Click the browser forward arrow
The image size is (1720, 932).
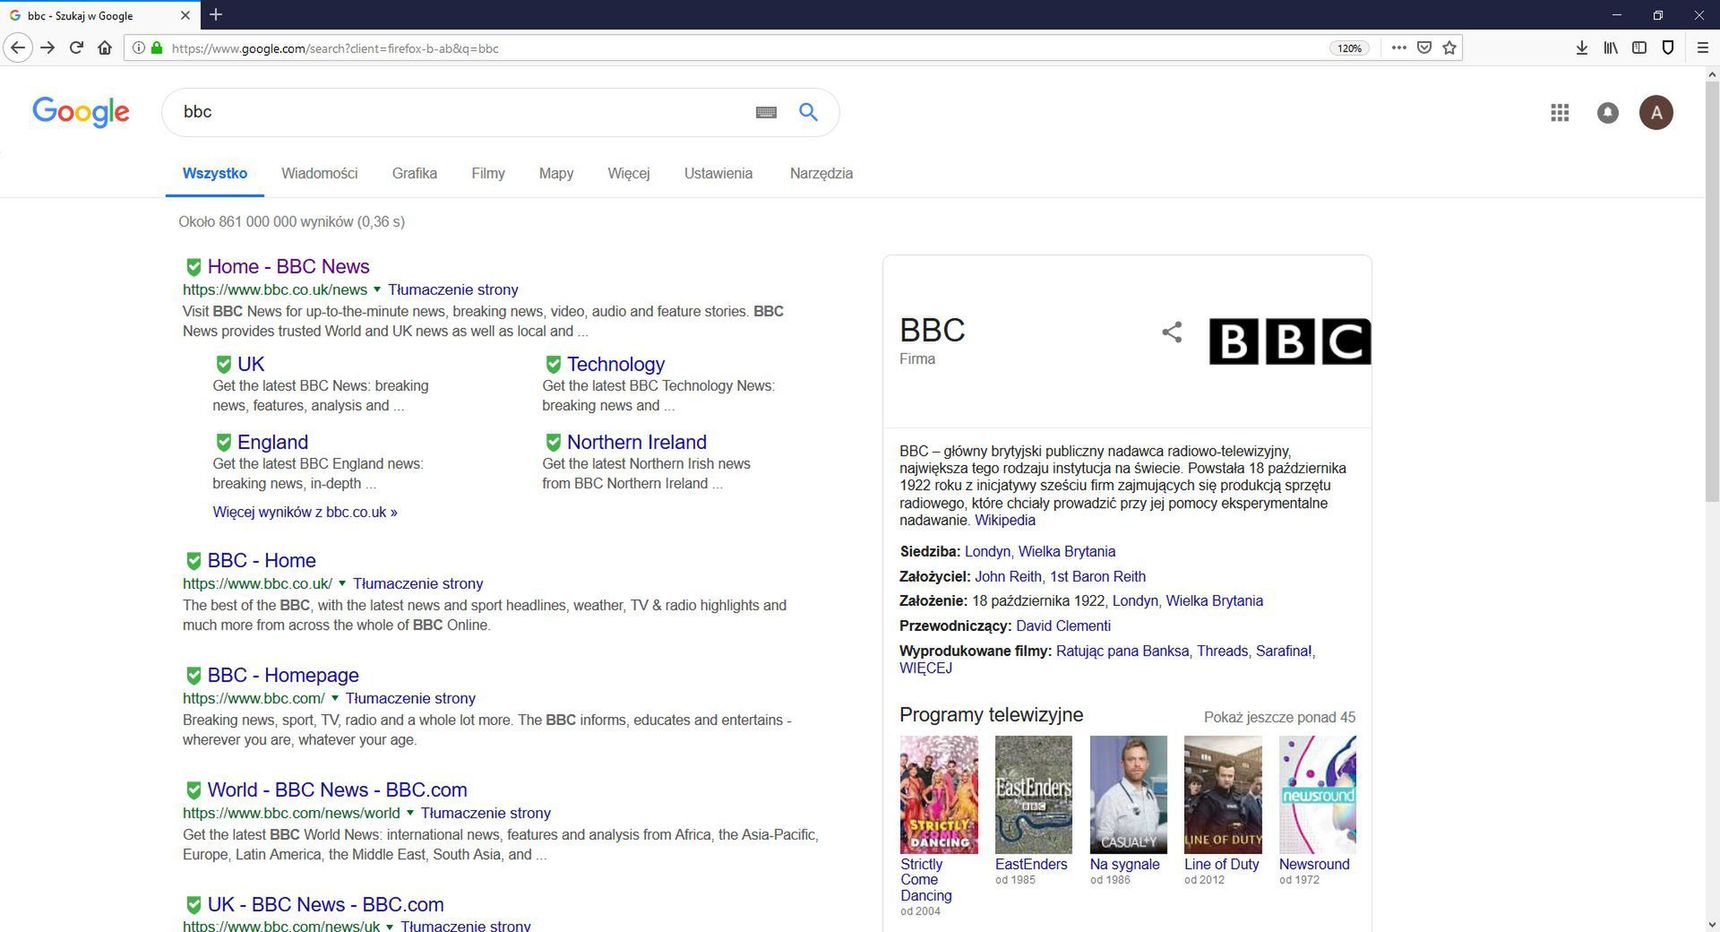(x=47, y=48)
